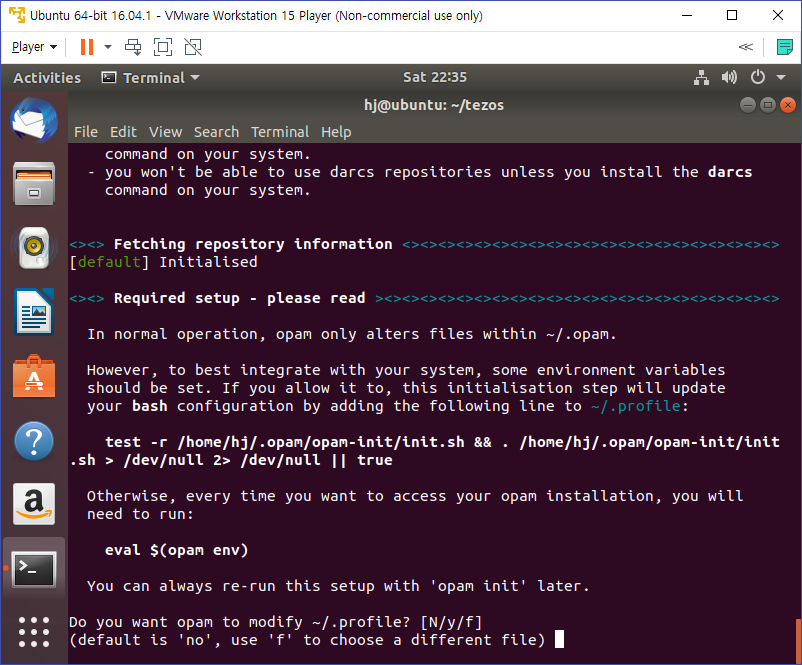
Task: Launch the Amazon dock icon
Action: (x=34, y=504)
